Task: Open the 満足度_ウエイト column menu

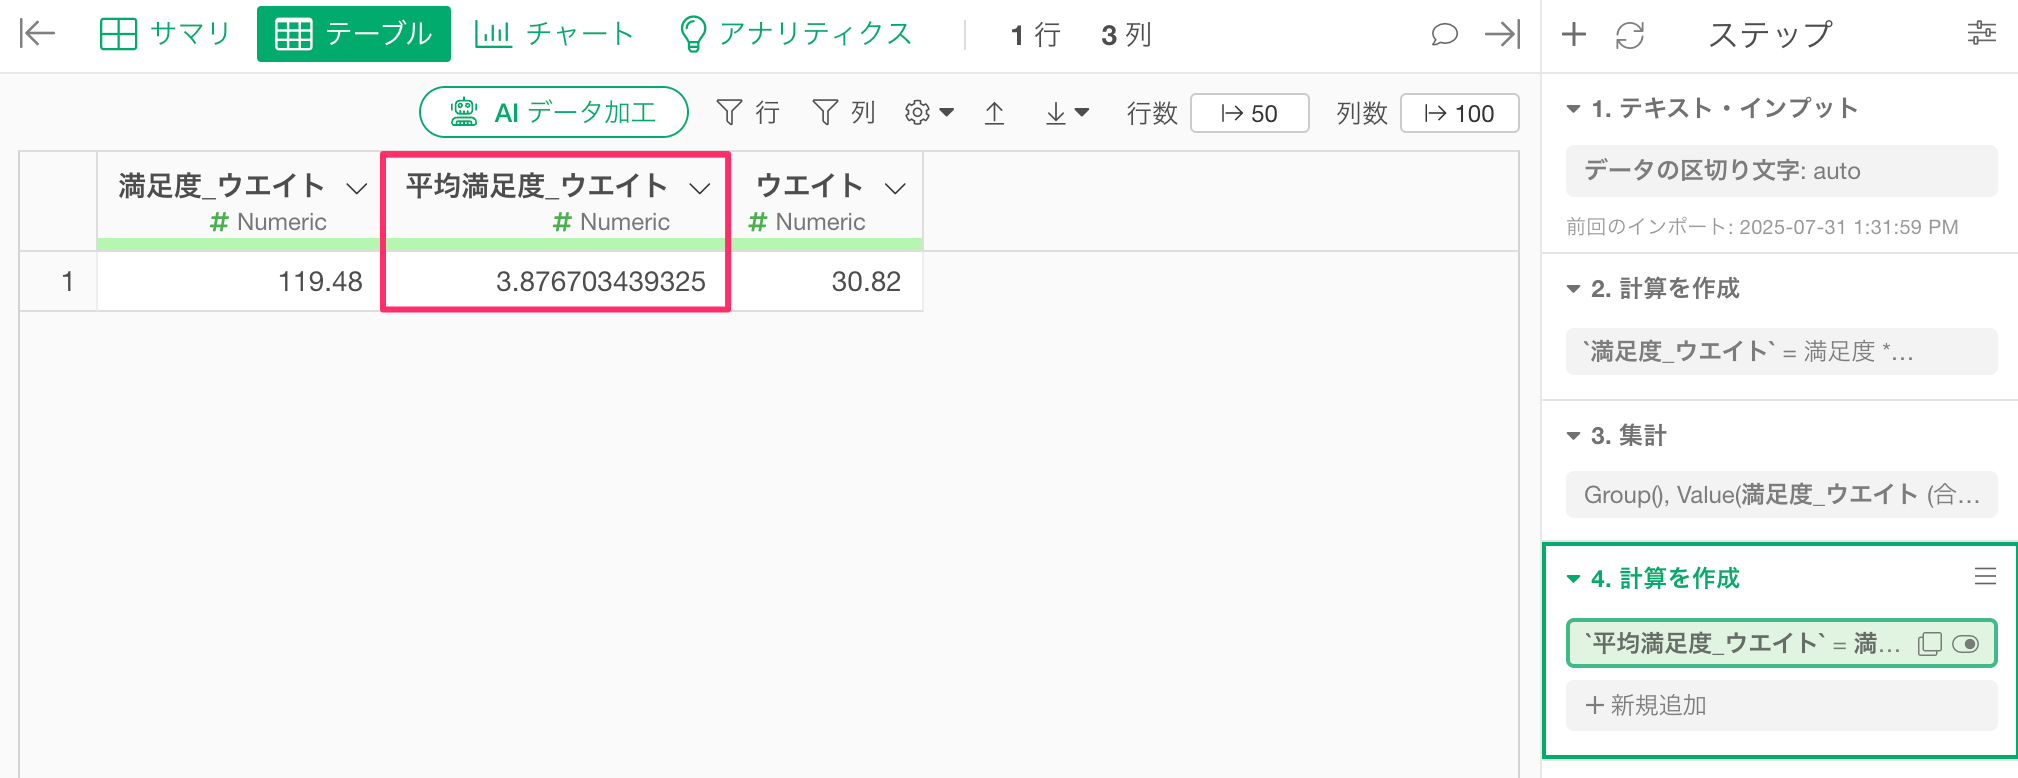Action: [x=356, y=188]
